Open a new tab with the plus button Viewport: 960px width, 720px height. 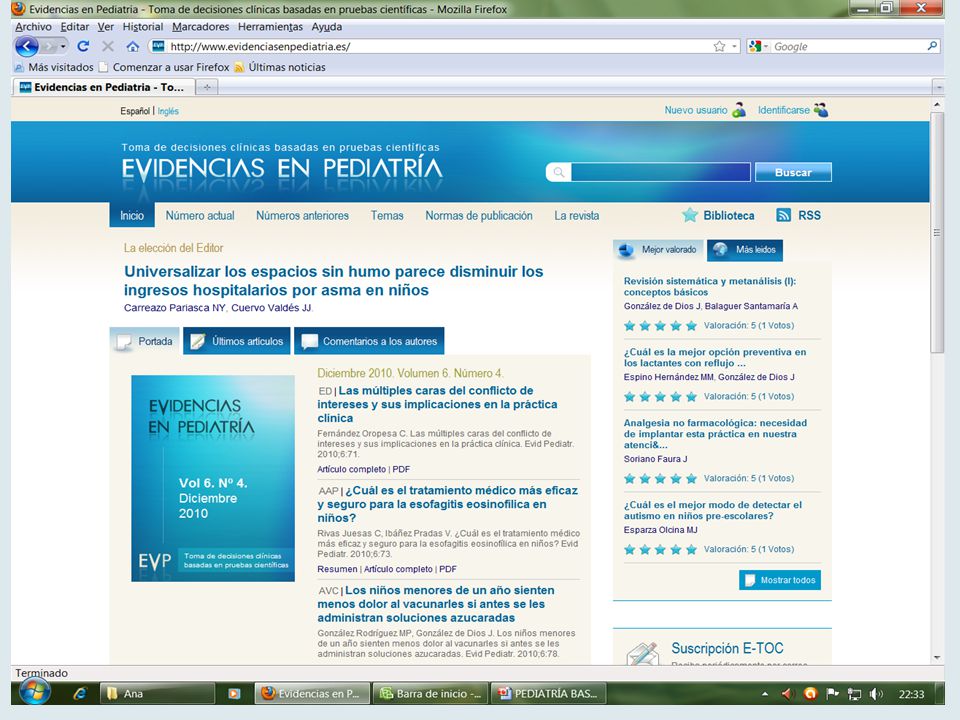(207, 88)
